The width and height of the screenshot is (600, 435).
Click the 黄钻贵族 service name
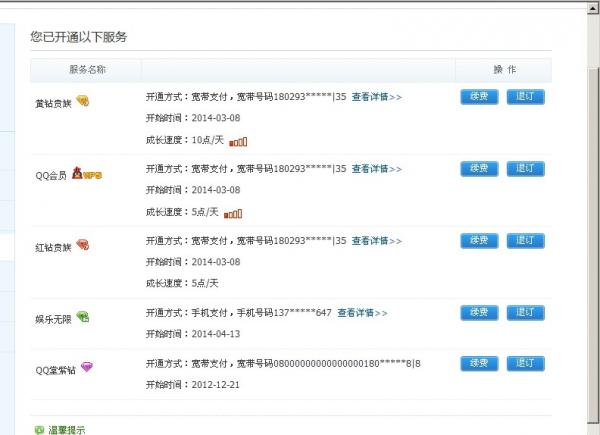coord(53,104)
